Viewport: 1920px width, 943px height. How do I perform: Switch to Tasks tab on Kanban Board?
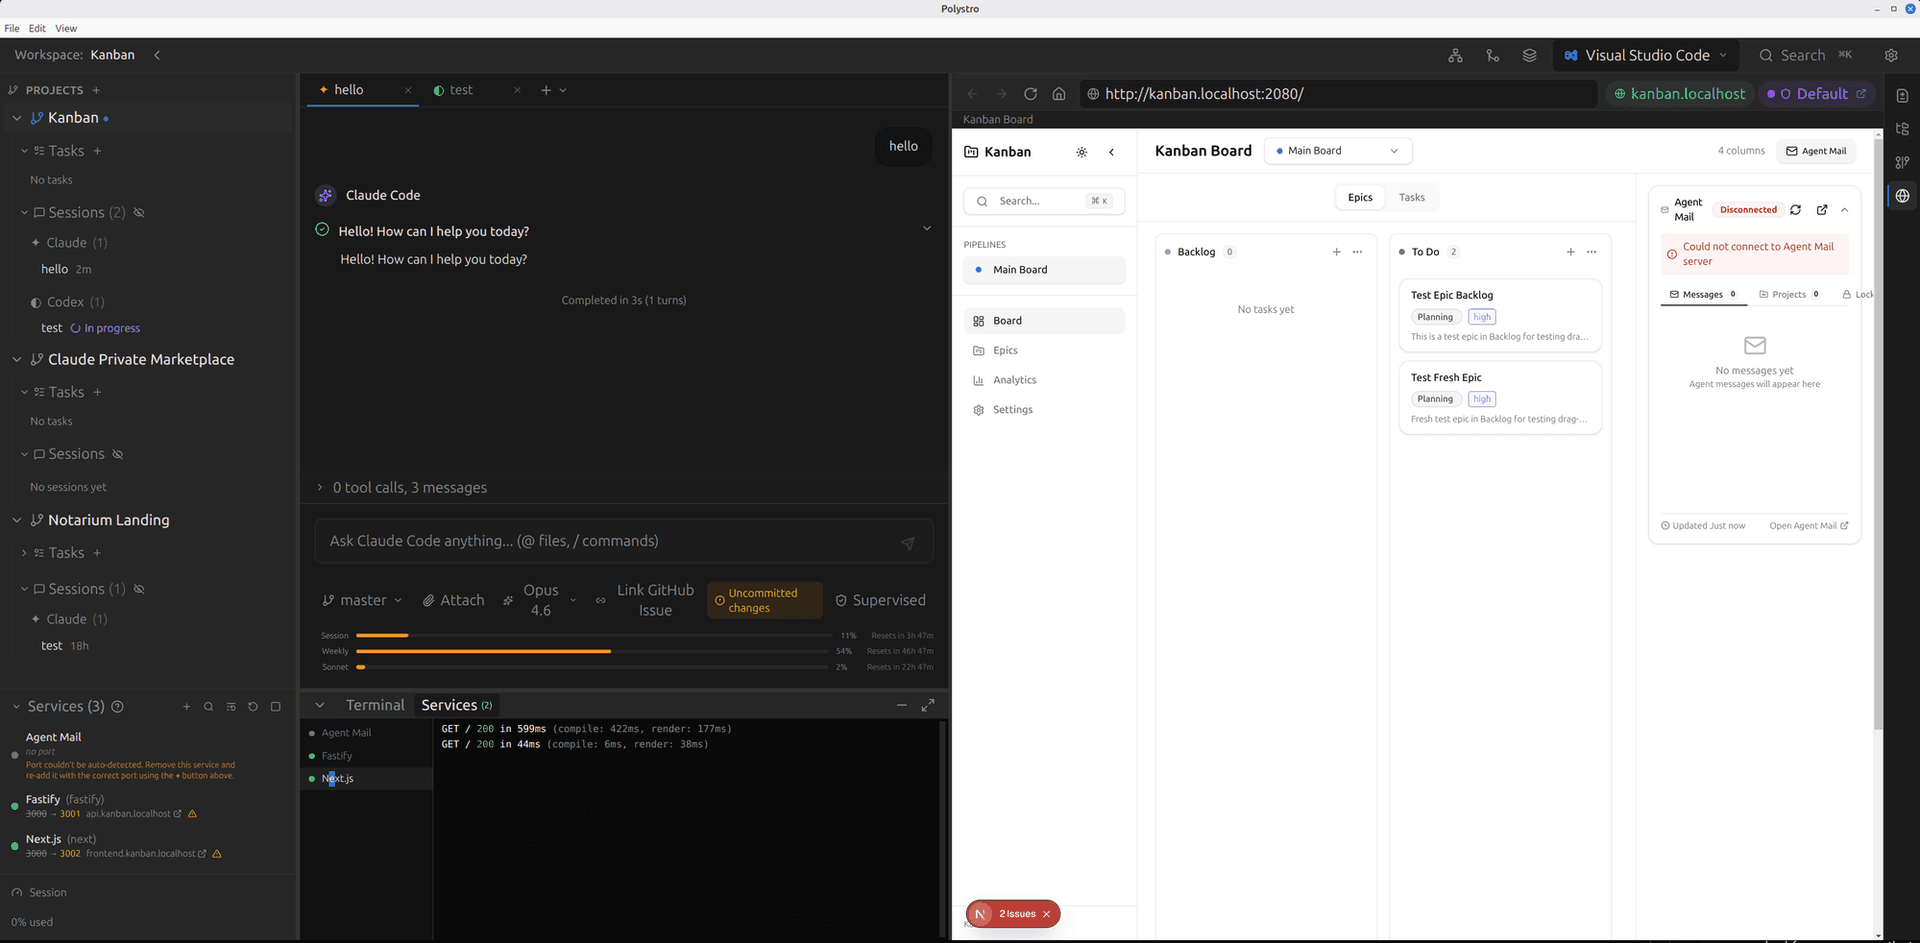point(1412,197)
